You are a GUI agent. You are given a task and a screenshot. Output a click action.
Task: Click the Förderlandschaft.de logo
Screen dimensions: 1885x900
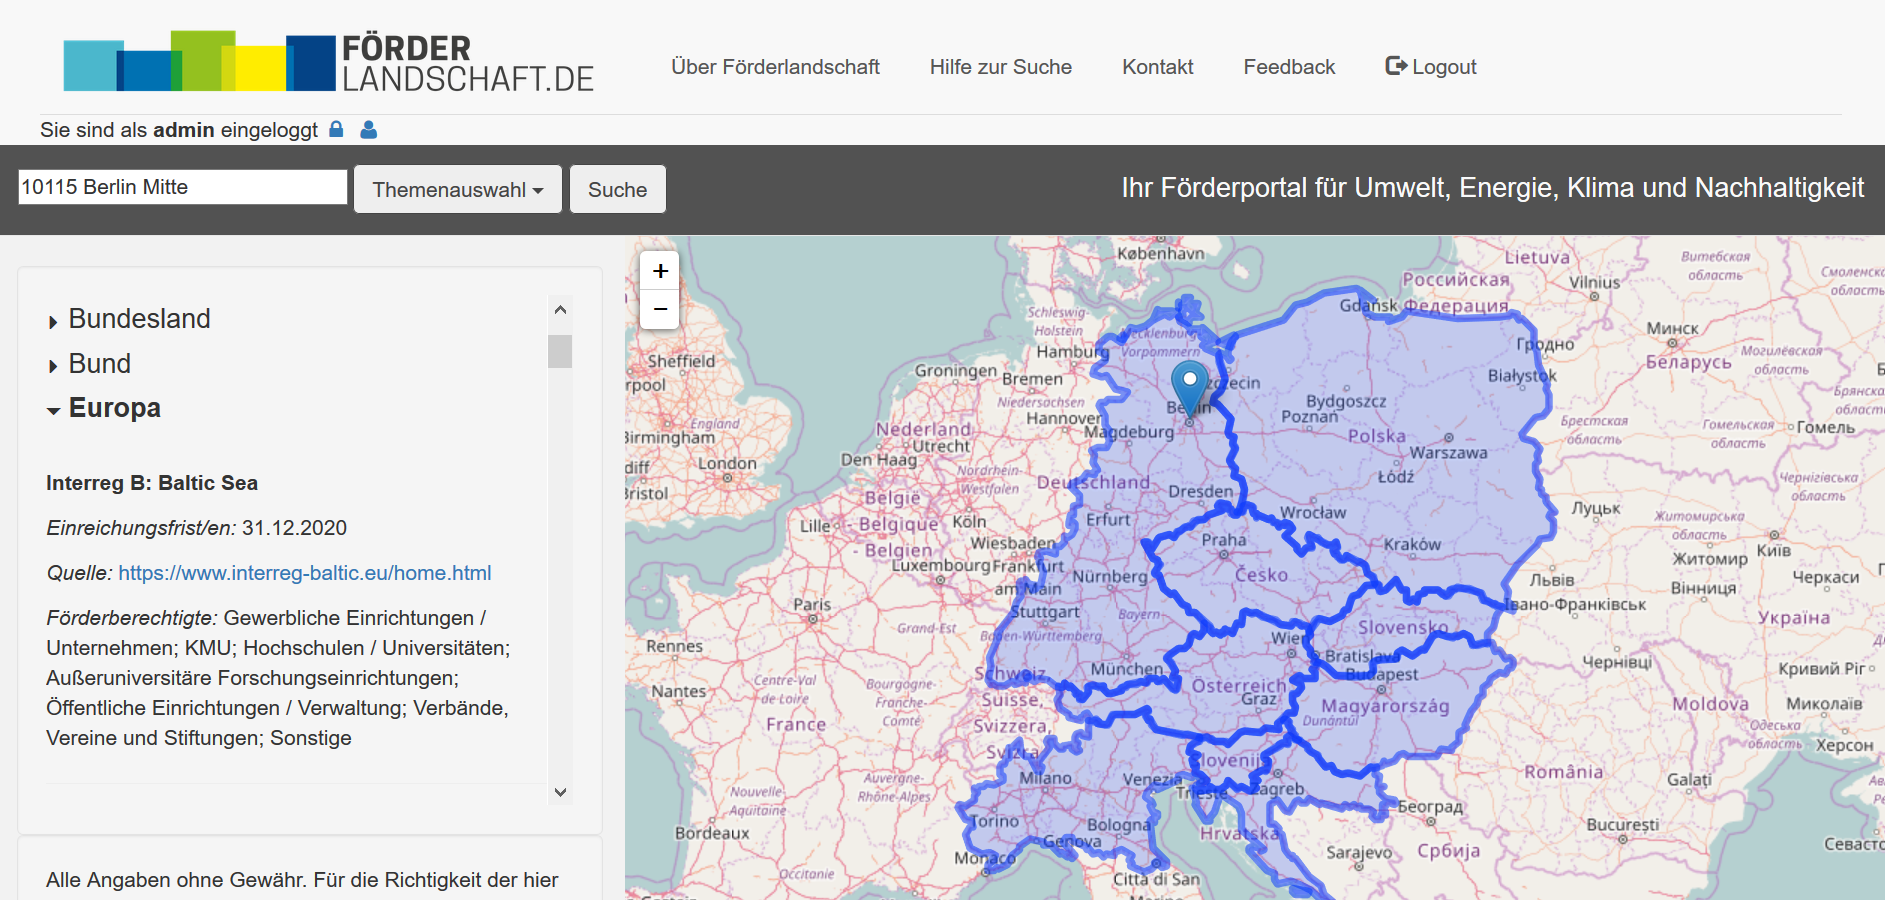click(330, 60)
